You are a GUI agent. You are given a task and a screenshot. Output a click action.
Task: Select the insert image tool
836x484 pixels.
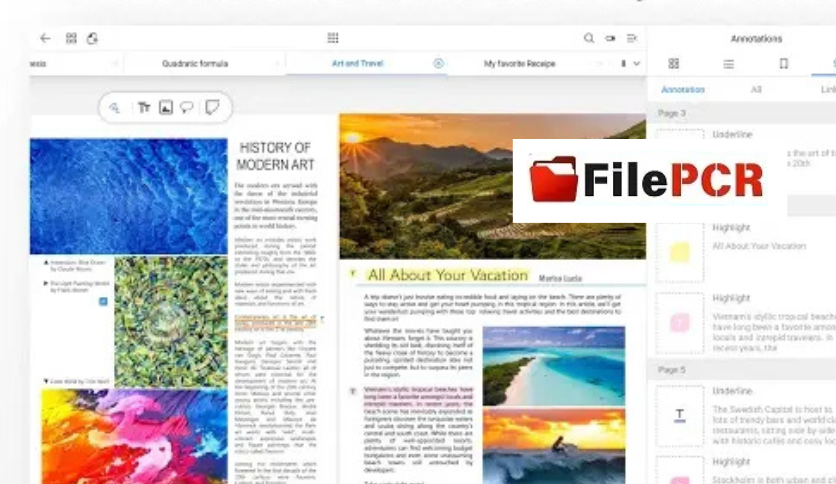(x=166, y=108)
